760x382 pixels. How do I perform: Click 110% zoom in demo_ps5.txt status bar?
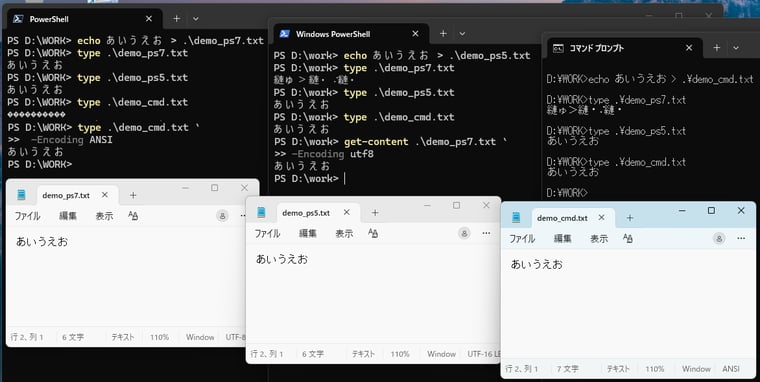400,354
